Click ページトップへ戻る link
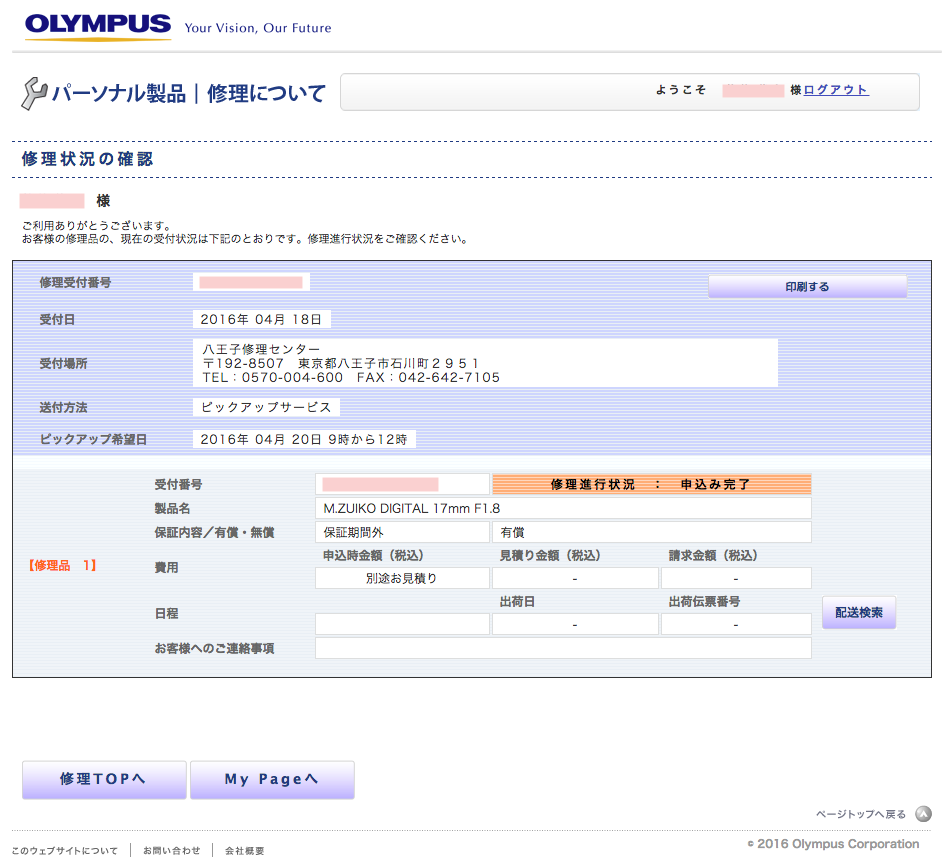Image resolution: width=944 pixels, height=867 pixels. 860,814
